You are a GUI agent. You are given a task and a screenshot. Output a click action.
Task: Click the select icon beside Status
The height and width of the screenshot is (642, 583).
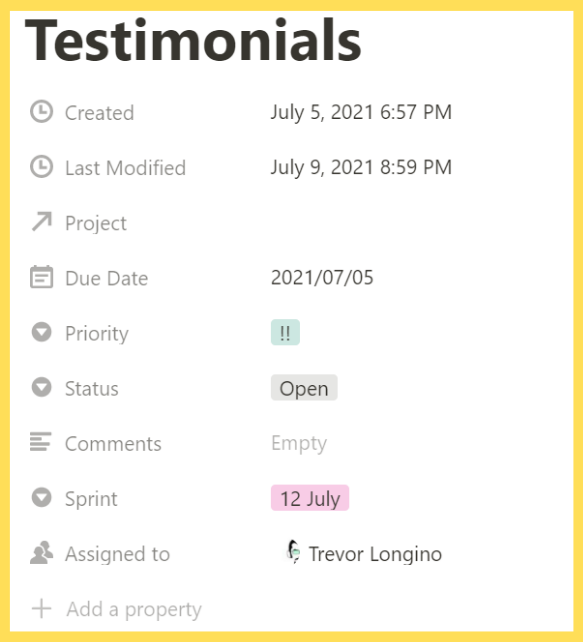(41, 387)
